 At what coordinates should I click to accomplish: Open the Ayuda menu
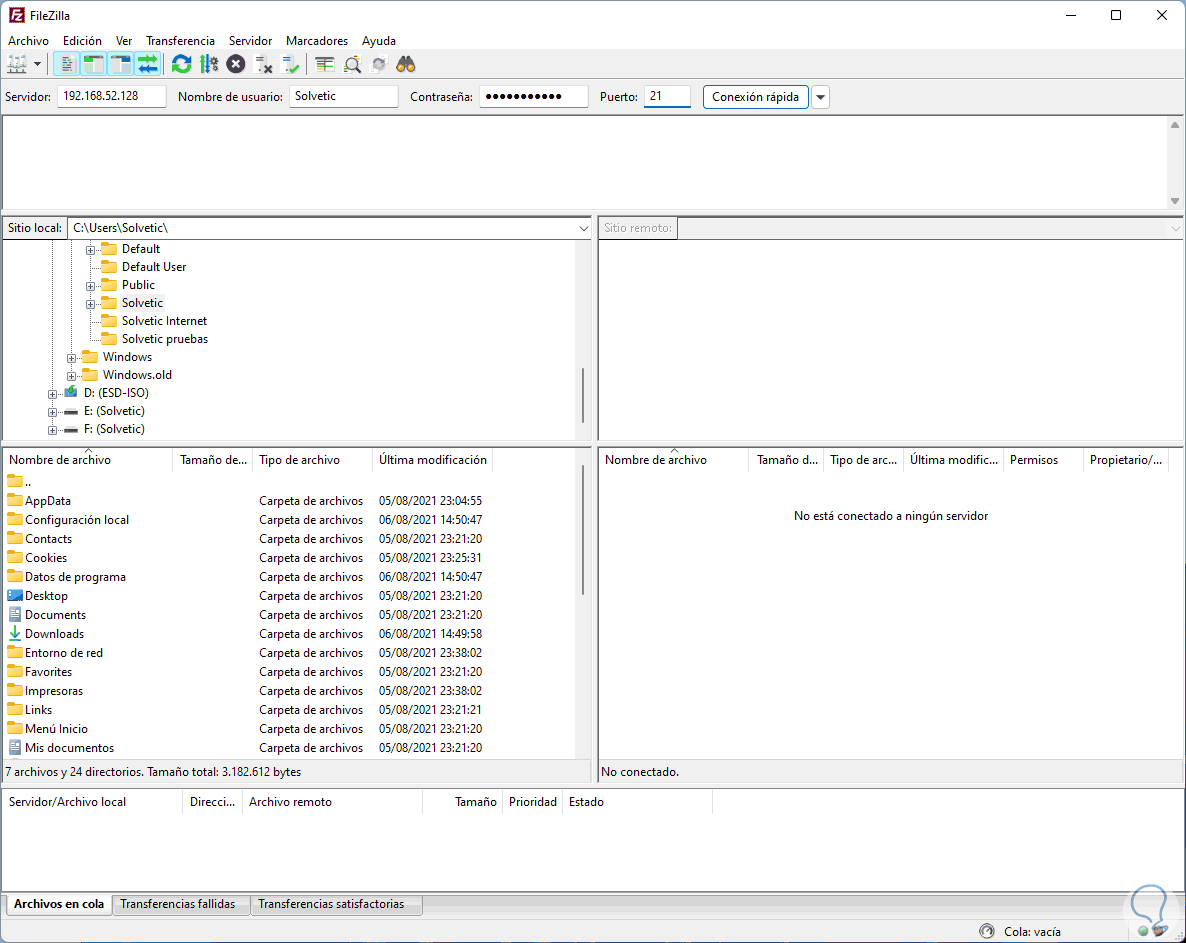[x=379, y=41]
